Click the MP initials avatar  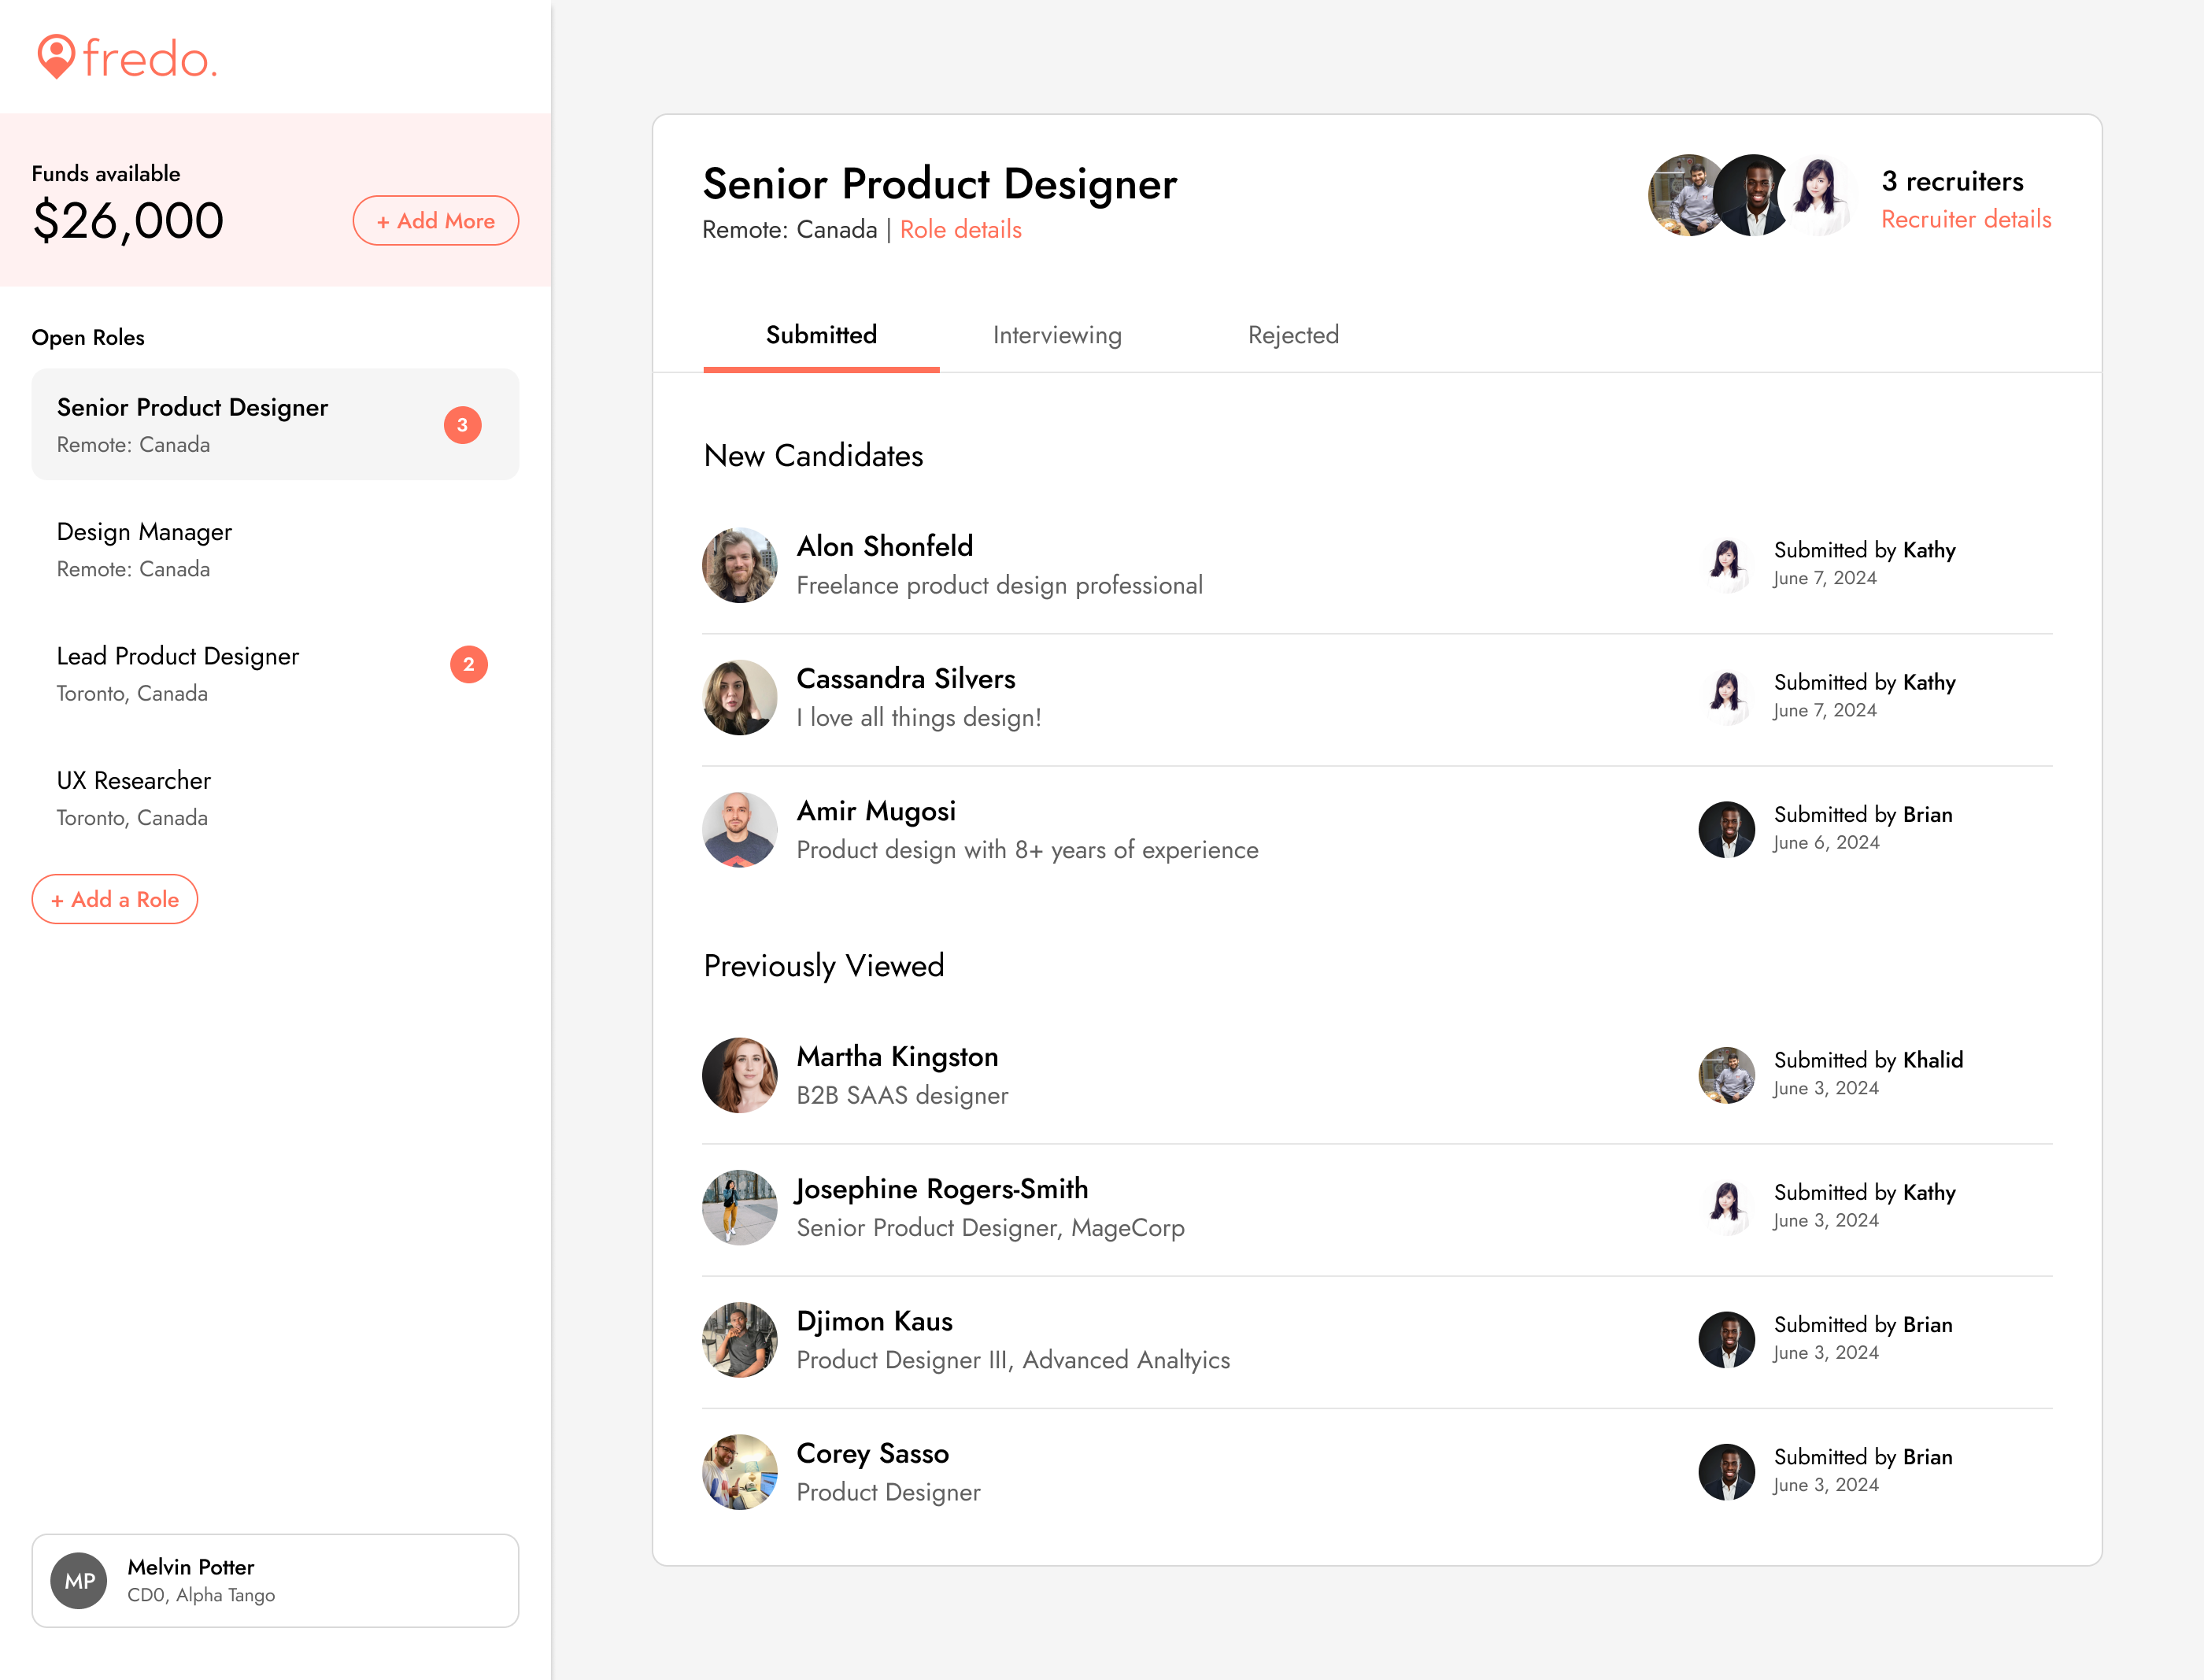click(x=79, y=1580)
